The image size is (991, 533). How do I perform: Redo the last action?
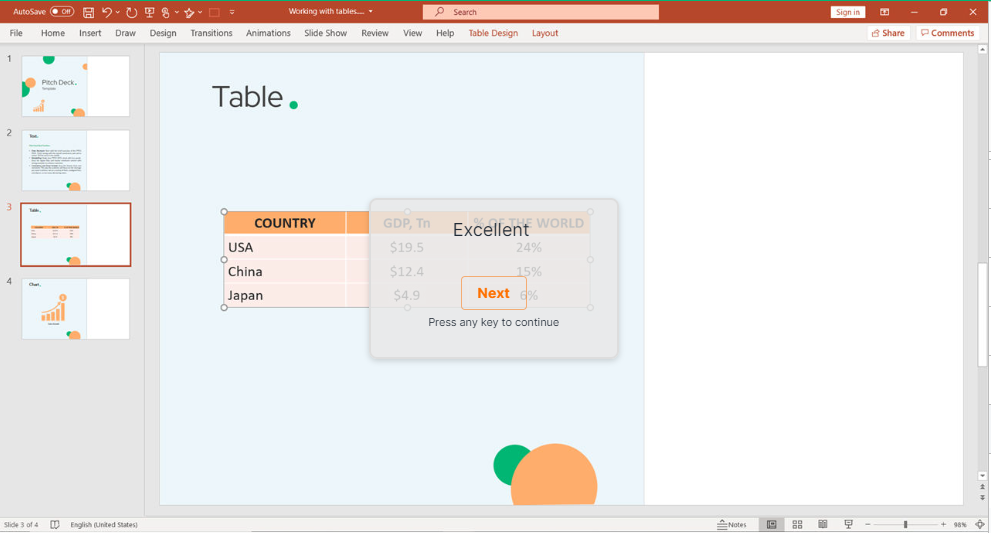[x=131, y=12]
